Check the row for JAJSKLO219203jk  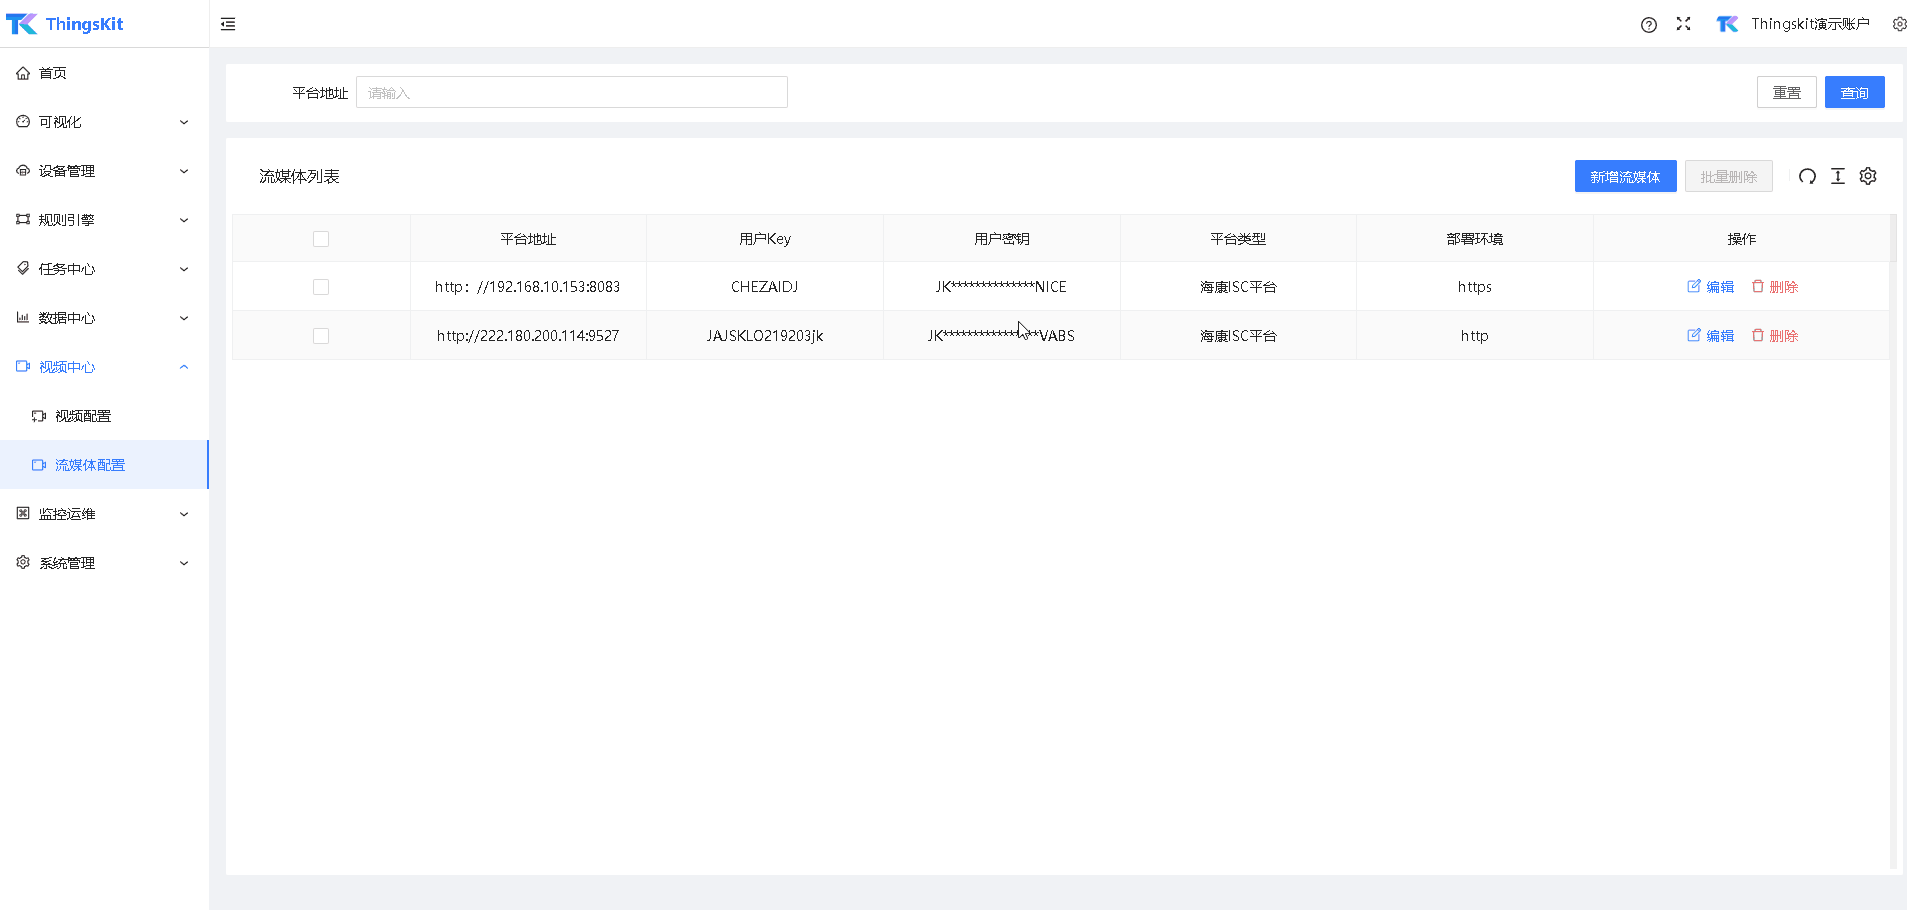click(x=321, y=335)
